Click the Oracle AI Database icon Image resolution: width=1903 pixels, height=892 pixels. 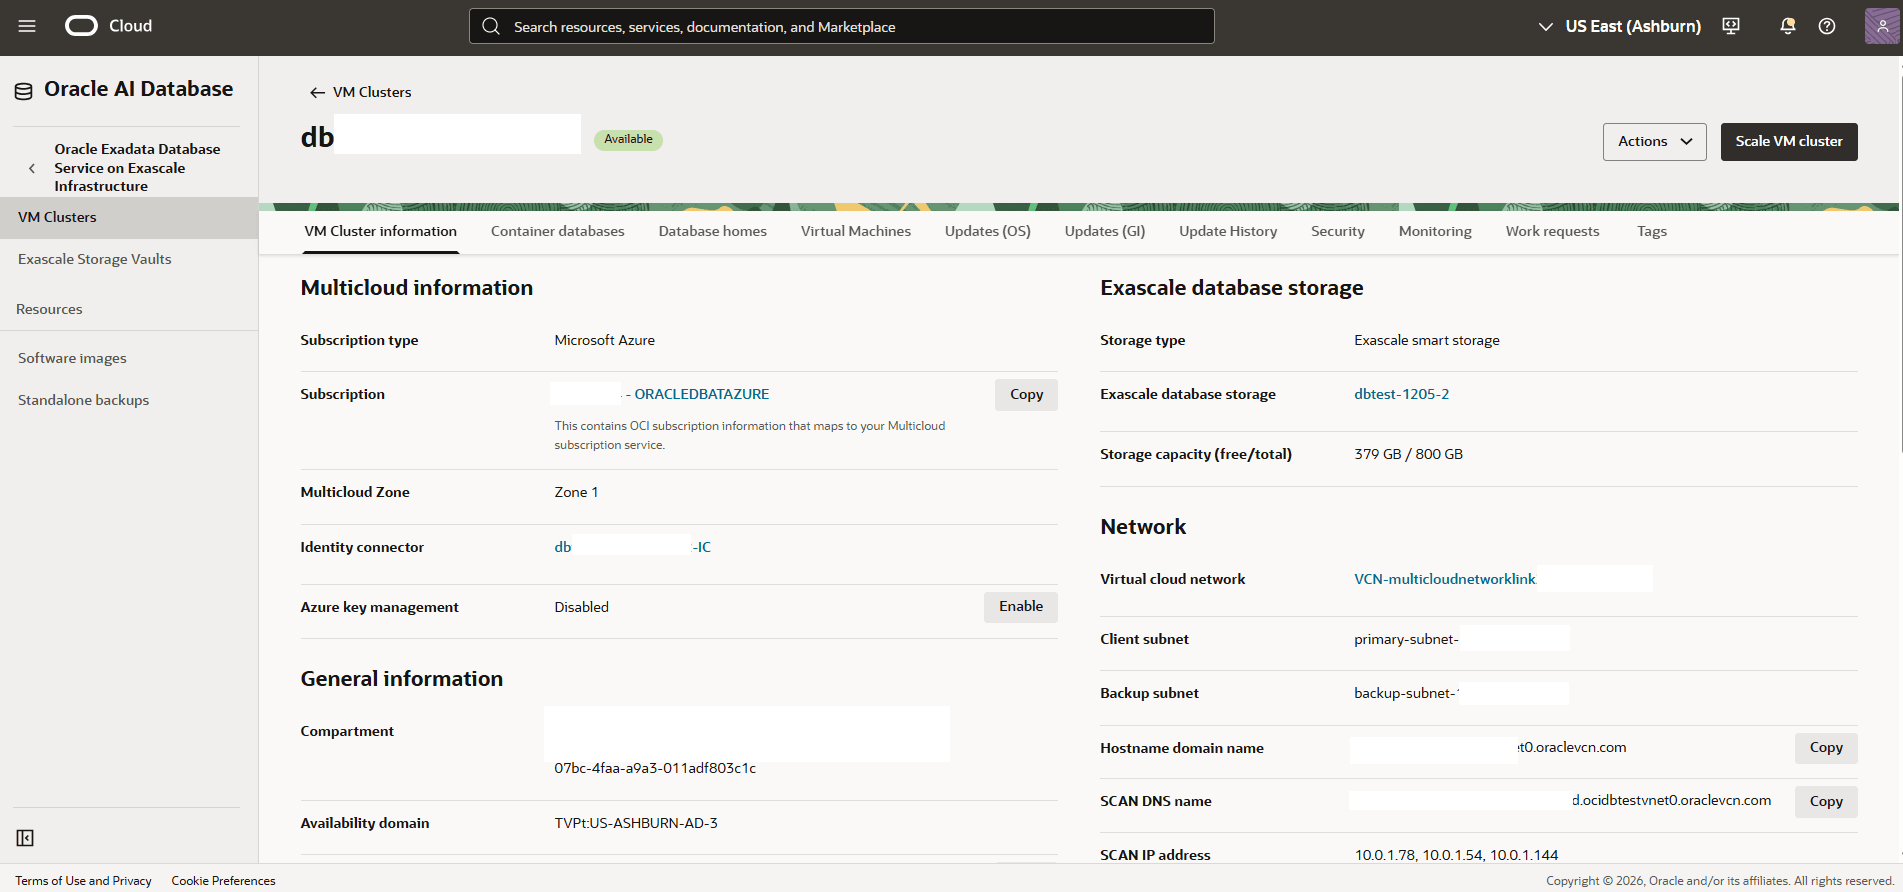(23, 91)
